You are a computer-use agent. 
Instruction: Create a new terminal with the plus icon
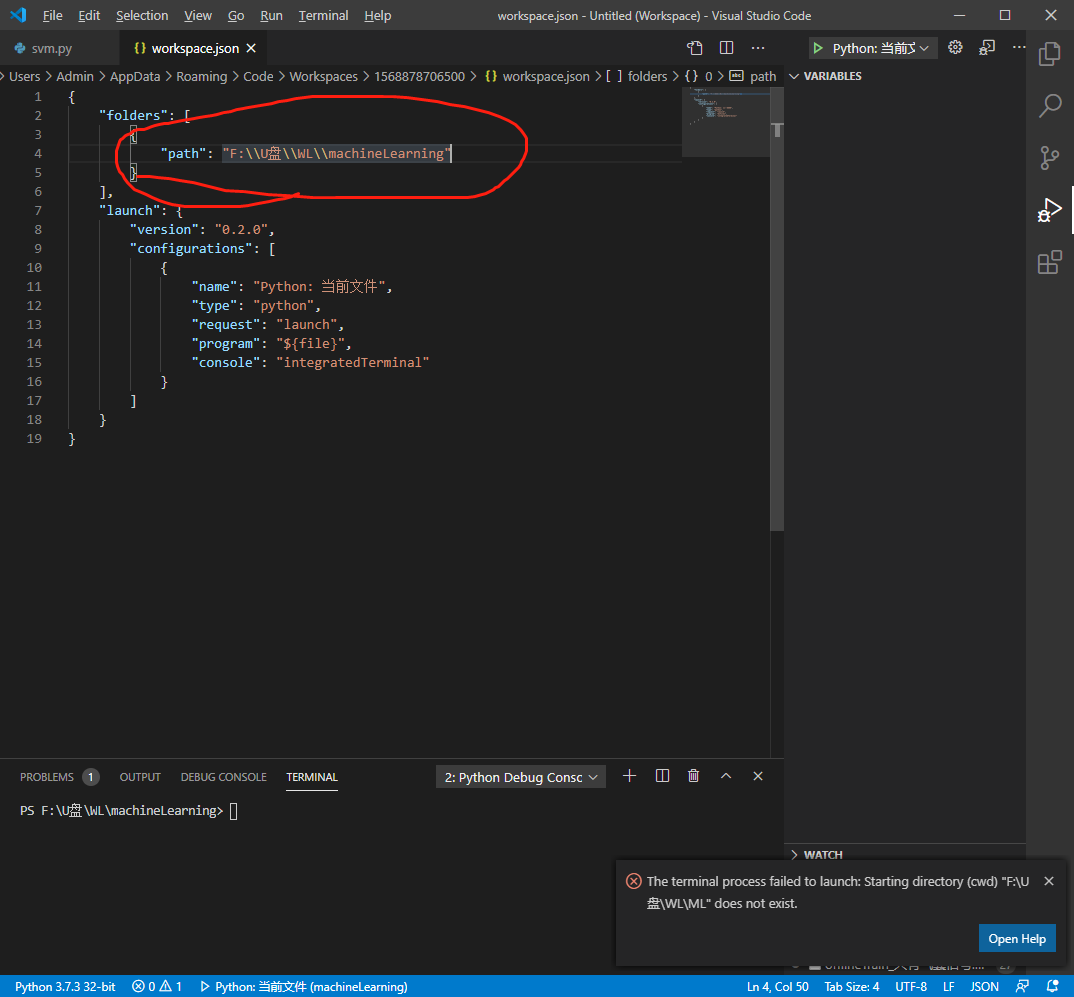629,776
